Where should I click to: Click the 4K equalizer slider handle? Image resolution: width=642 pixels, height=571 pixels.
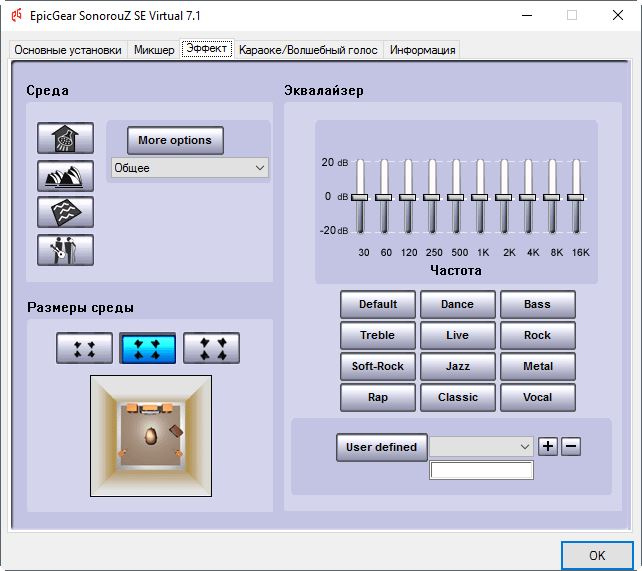528,197
